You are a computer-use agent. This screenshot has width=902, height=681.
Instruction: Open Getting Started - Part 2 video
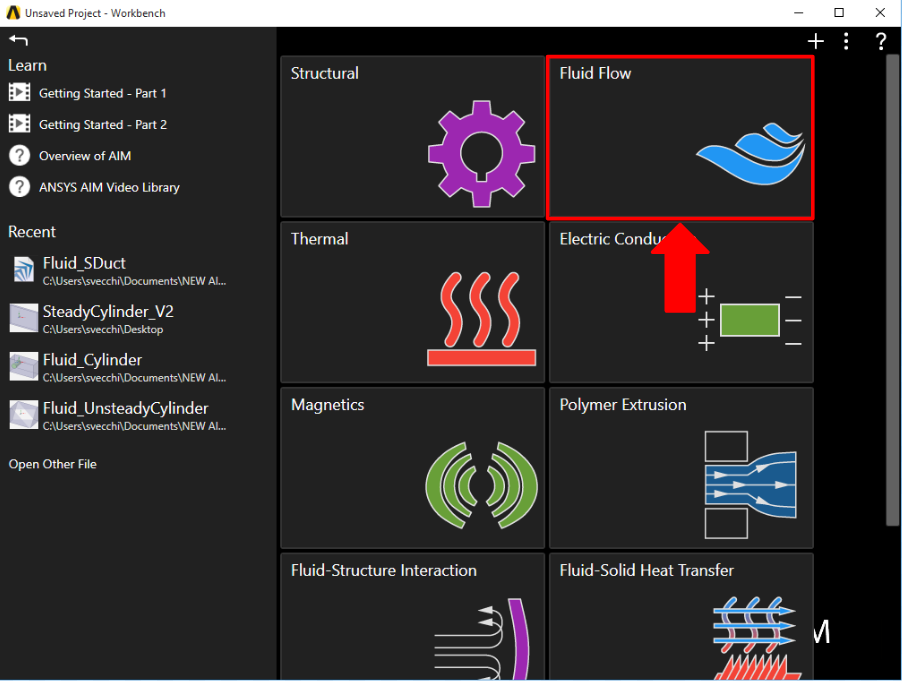(103, 124)
